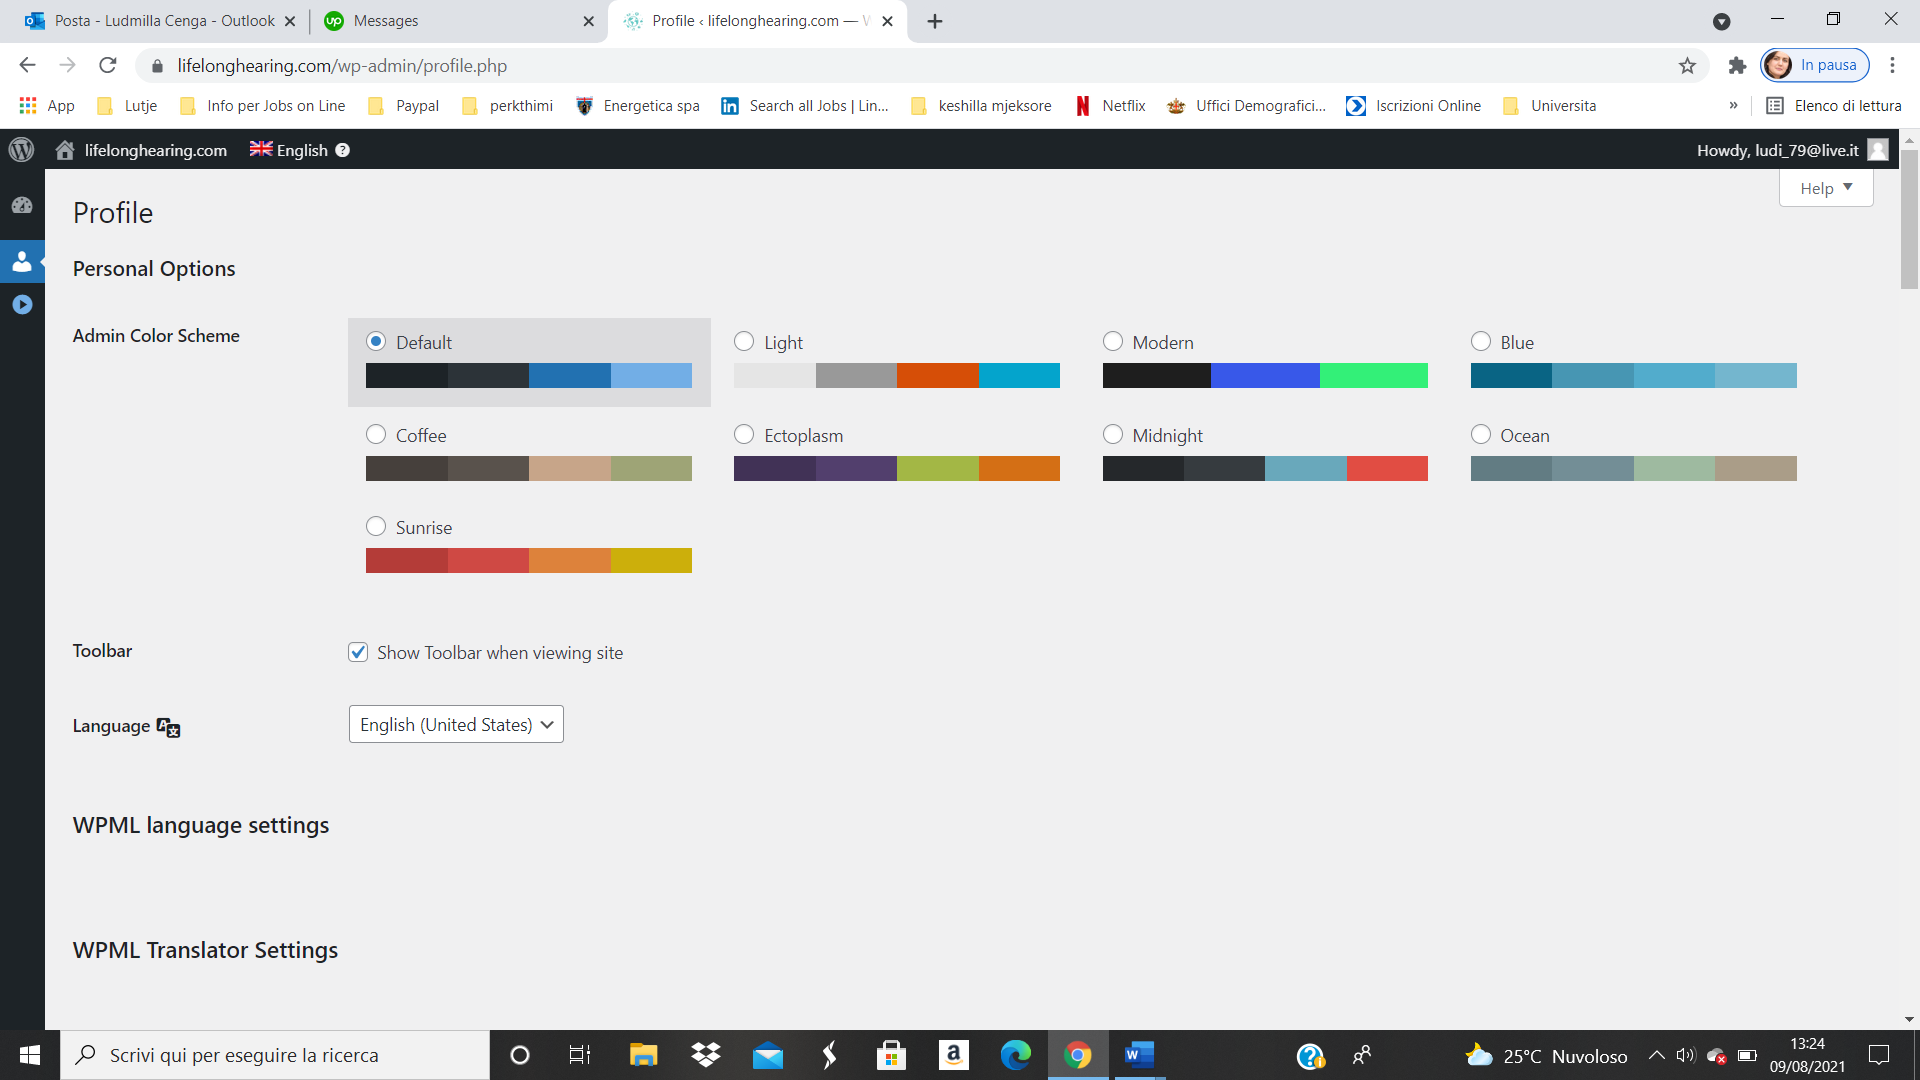Viewport: 1920px width, 1080px height.
Task: Click the WPML help question mark icon
Action: click(343, 150)
